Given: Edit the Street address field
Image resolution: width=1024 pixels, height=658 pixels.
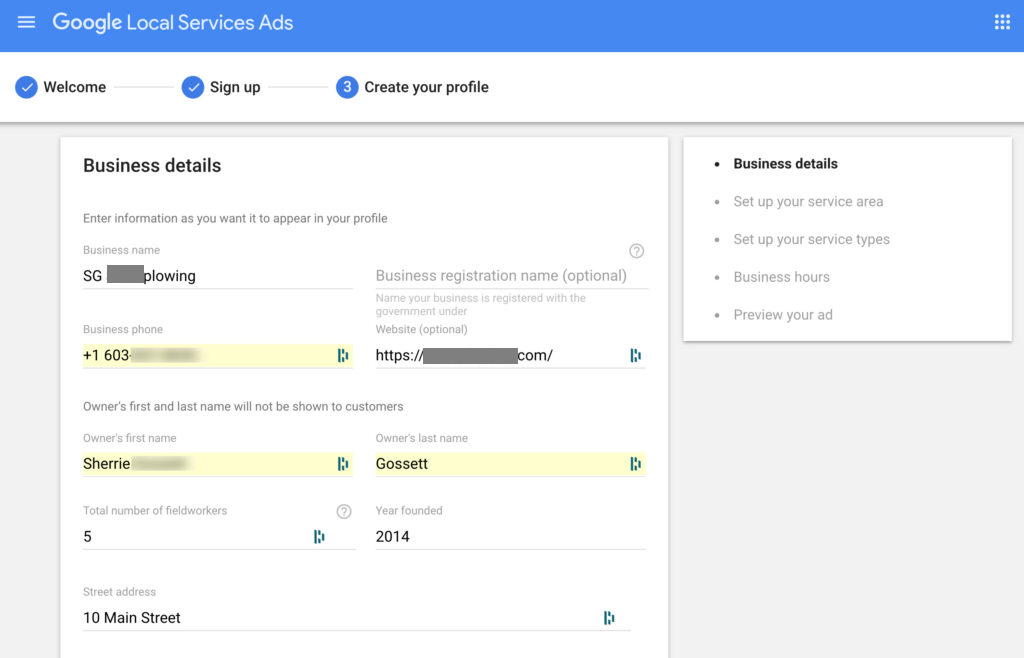Looking at the screenshot, I should pyautogui.click(x=356, y=618).
